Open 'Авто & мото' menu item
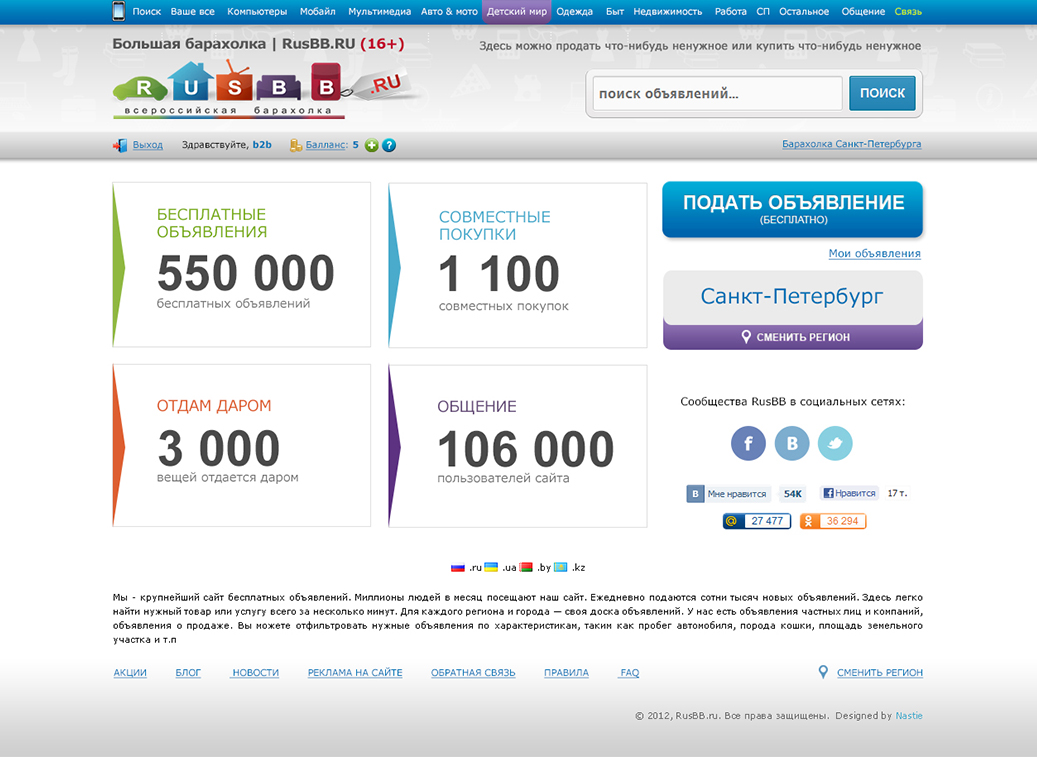Image resolution: width=1037 pixels, height=757 pixels. (x=449, y=11)
